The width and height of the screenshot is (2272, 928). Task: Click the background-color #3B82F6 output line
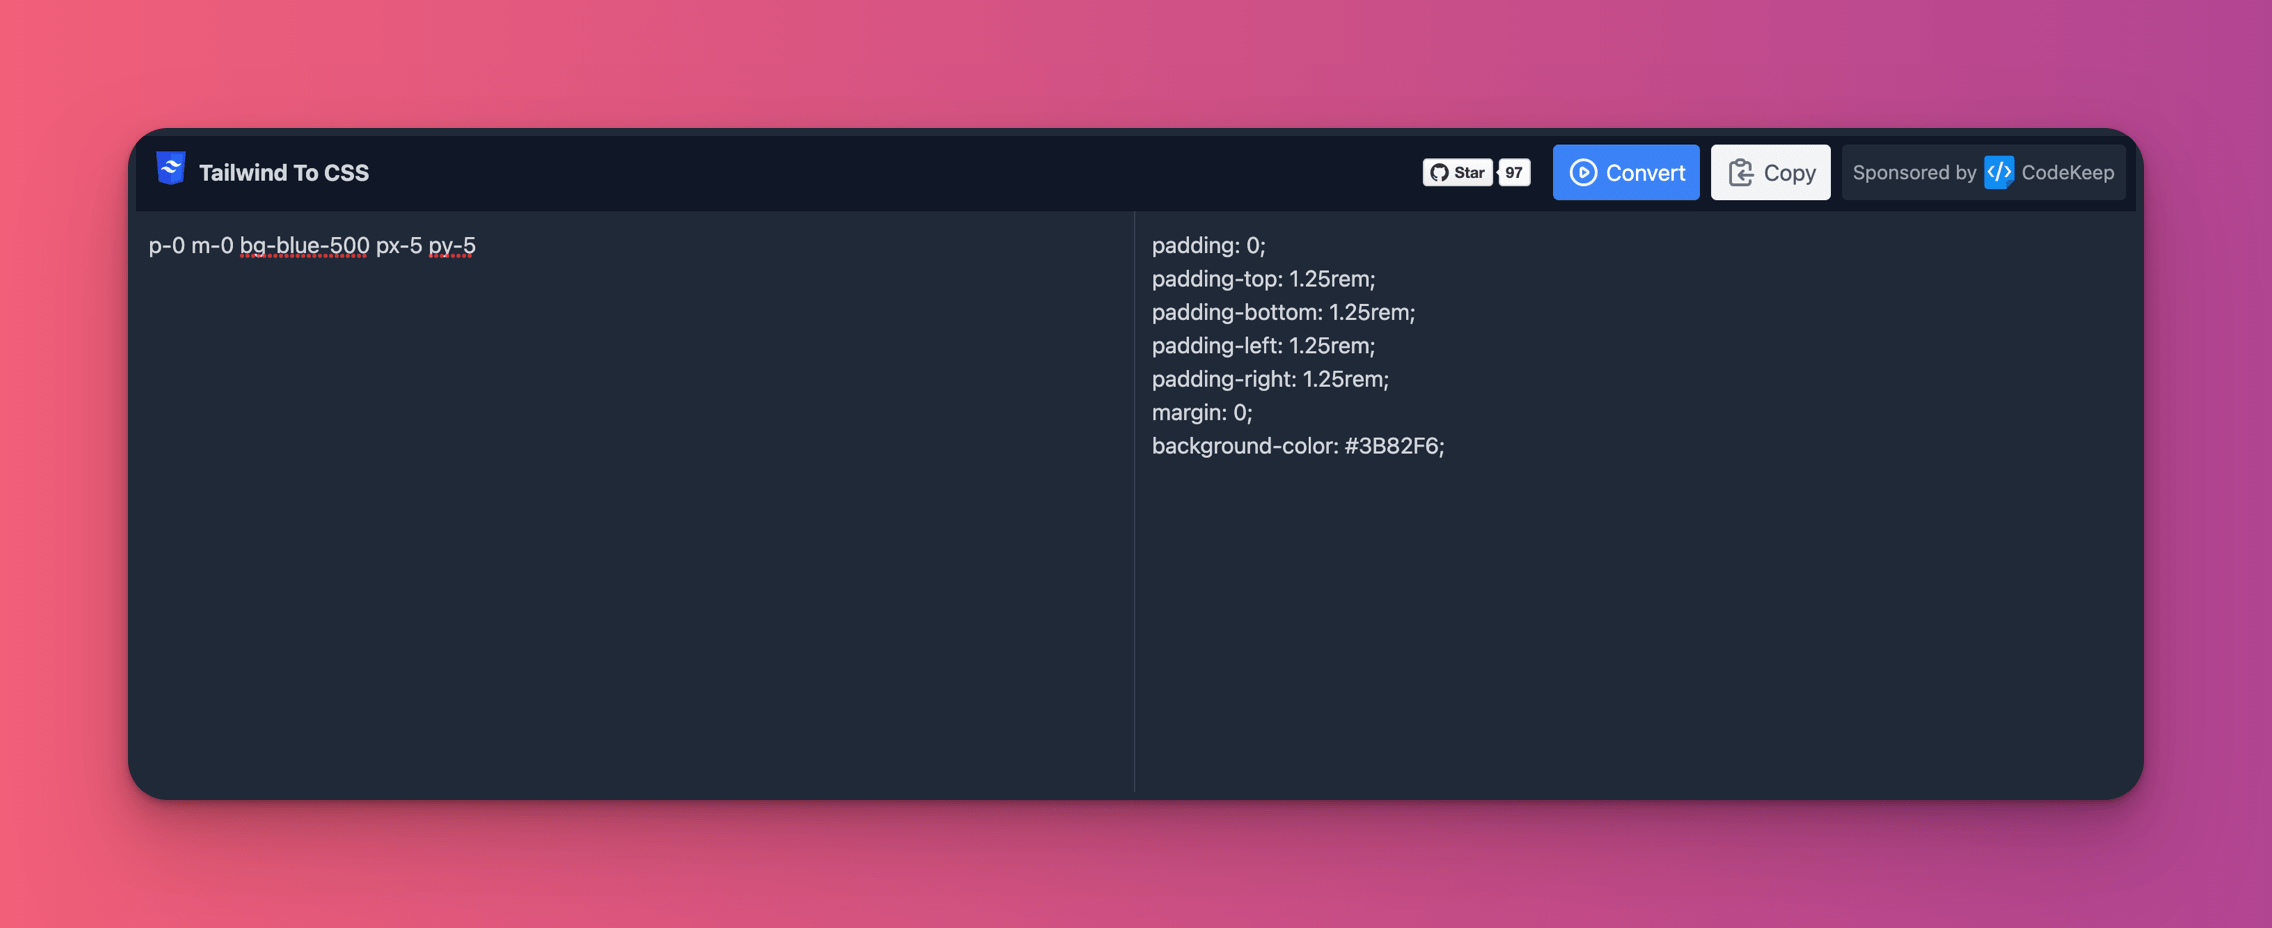[1297, 446]
